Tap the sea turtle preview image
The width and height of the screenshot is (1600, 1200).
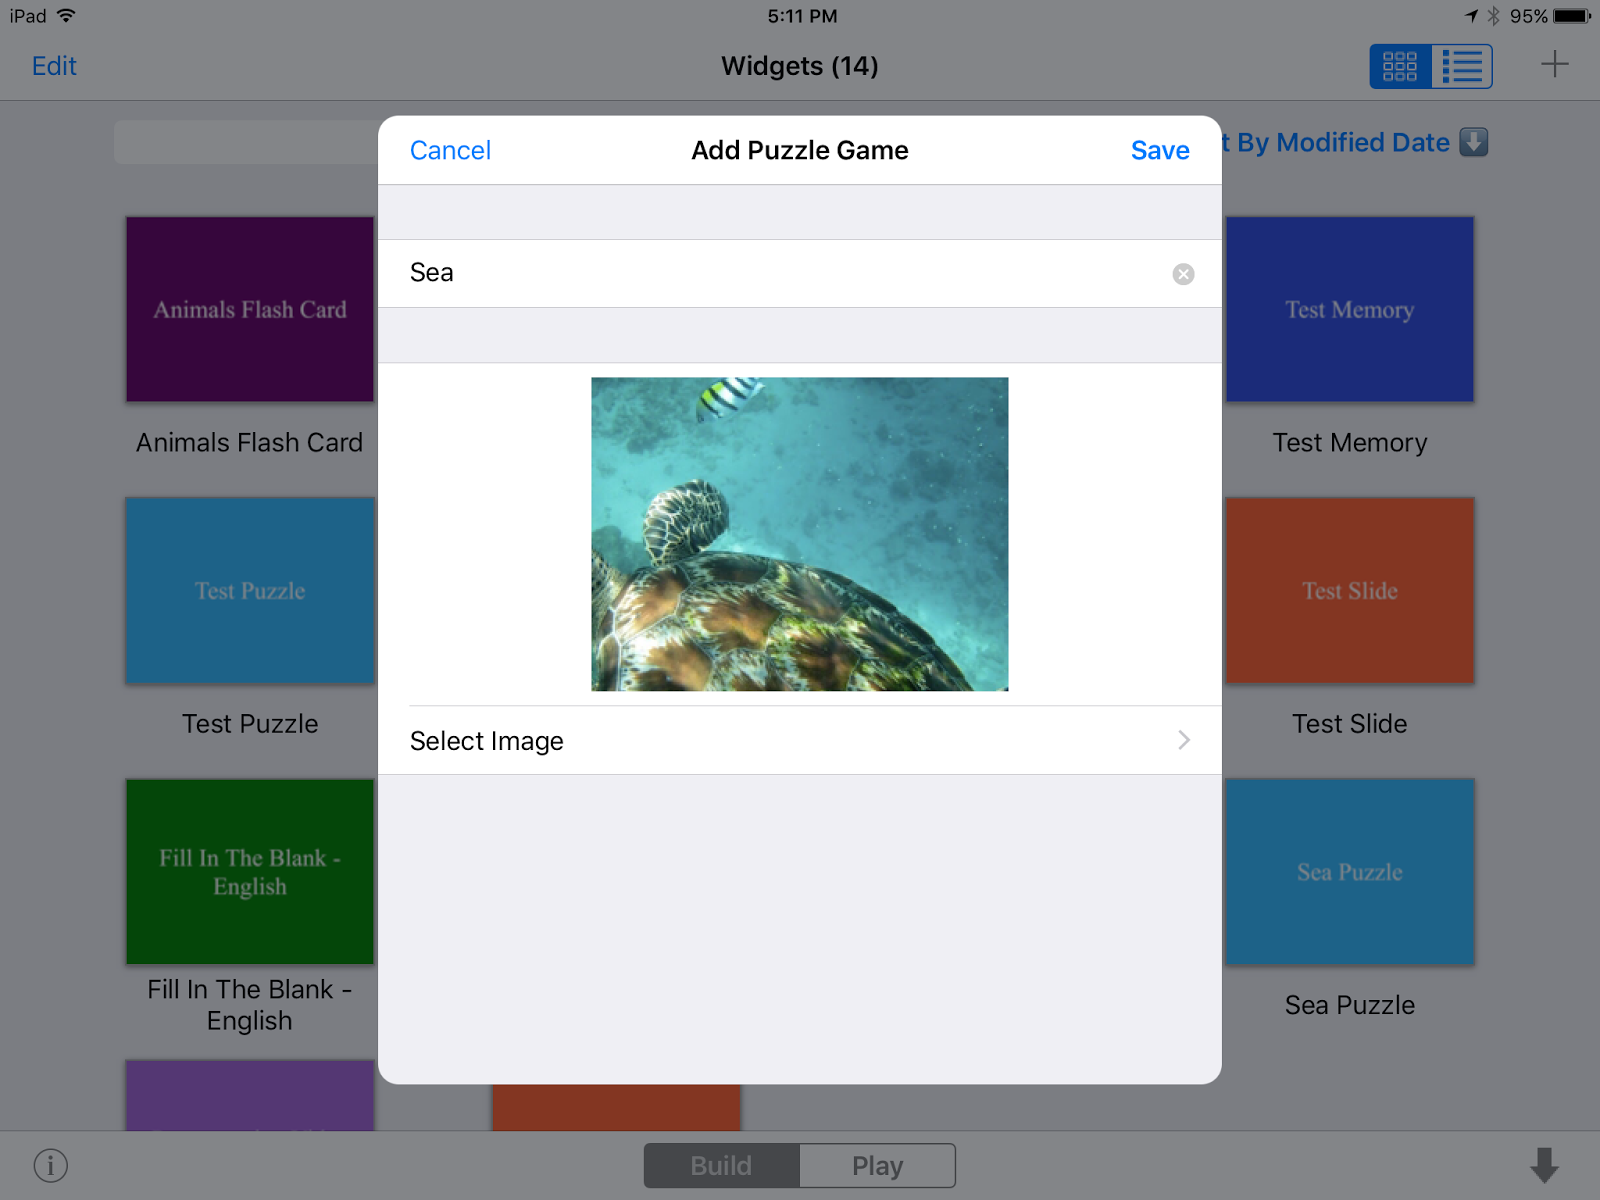(800, 534)
